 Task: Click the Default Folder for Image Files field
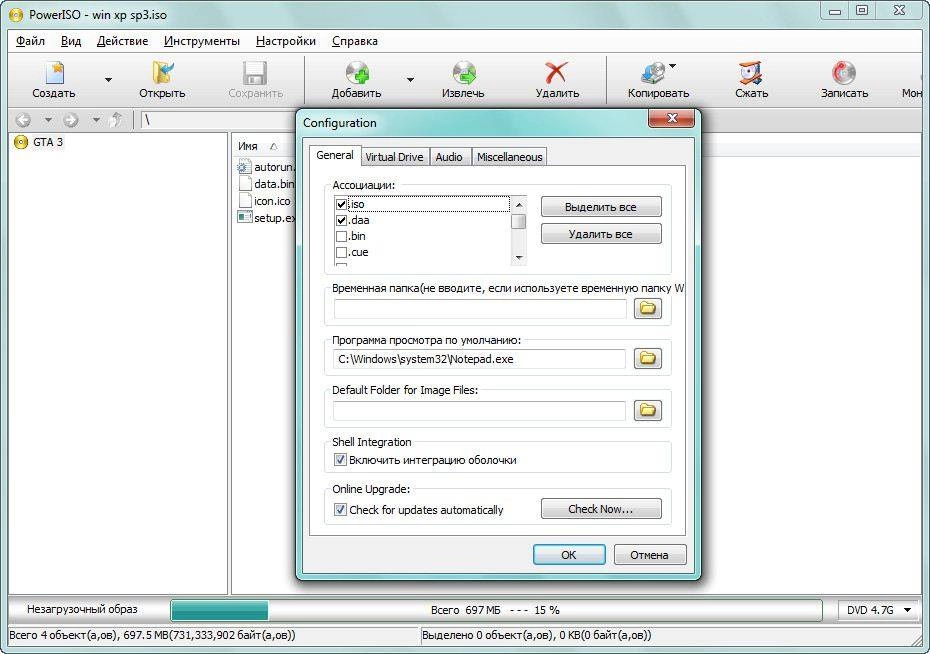pos(480,410)
